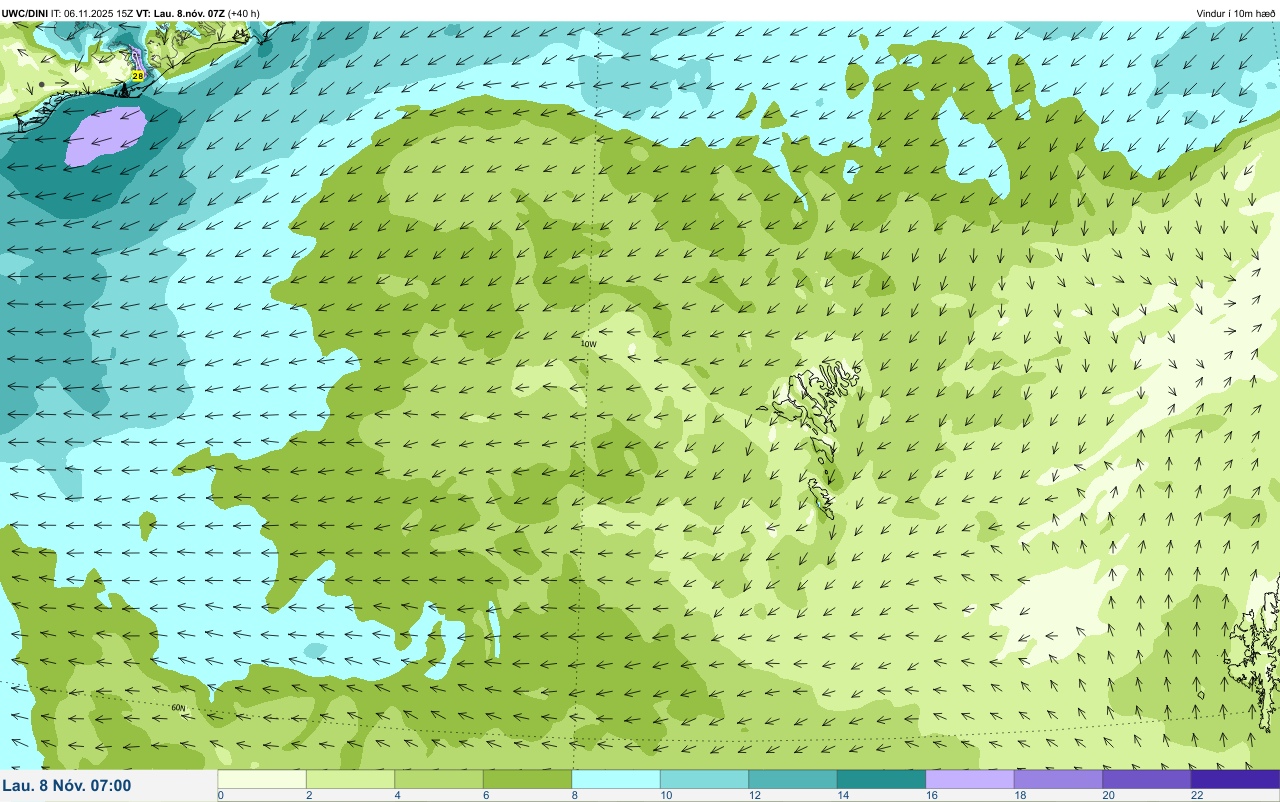This screenshot has width=1280, height=802.
Task: Select the 16–18 m/s lavender legend swatch
Action: point(970,779)
